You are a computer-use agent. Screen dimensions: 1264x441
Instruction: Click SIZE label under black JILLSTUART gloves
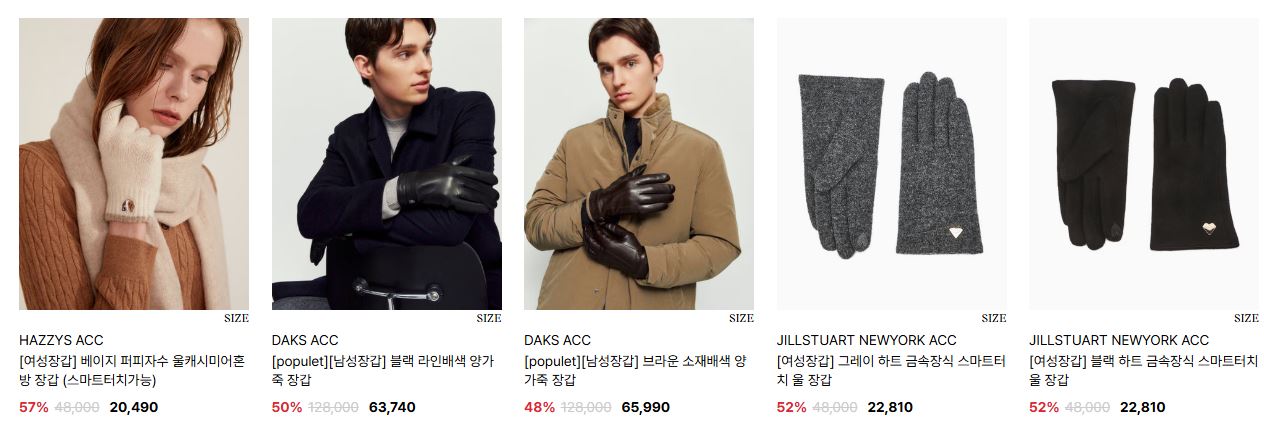coord(1246,318)
